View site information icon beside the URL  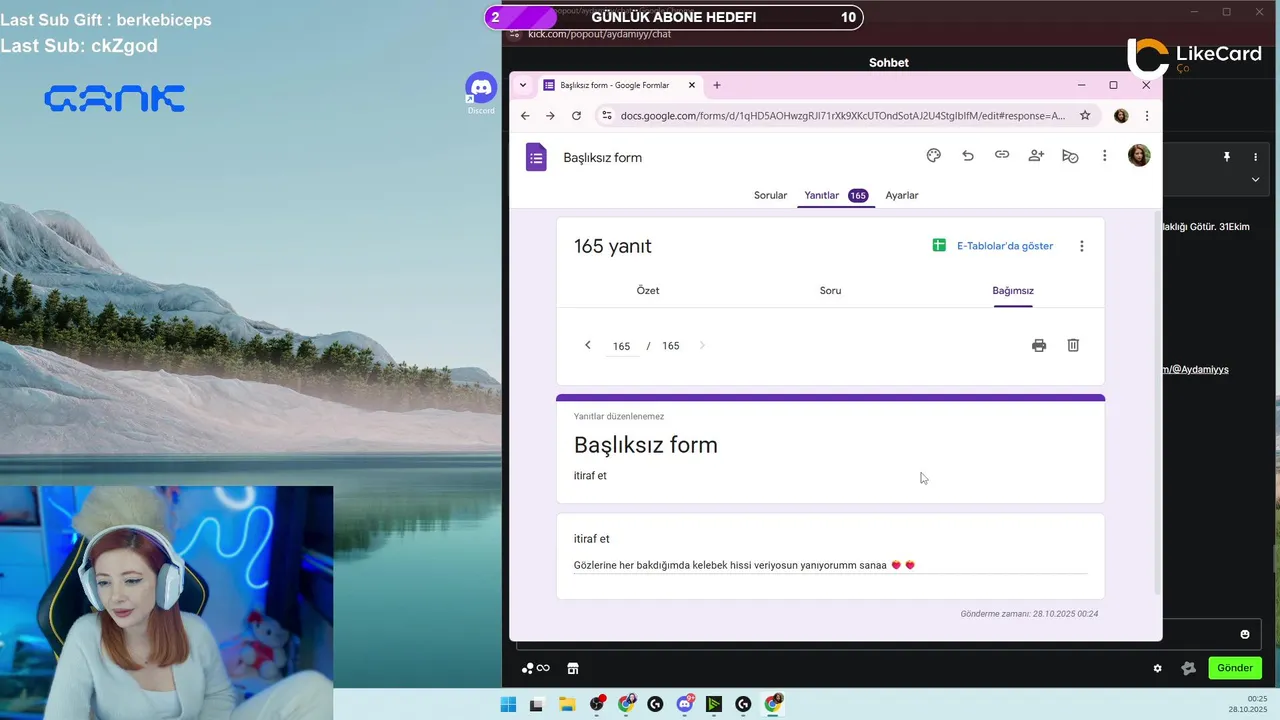(606, 116)
